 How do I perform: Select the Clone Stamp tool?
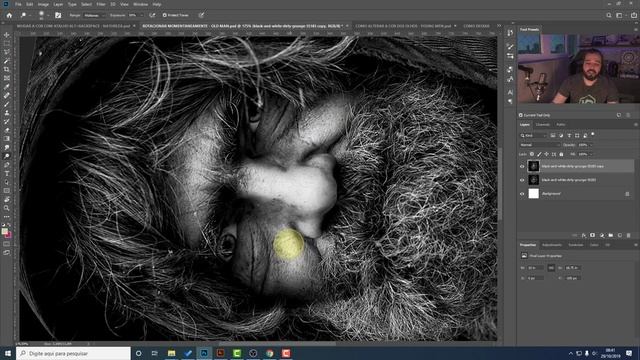pyautogui.click(x=7, y=113)
